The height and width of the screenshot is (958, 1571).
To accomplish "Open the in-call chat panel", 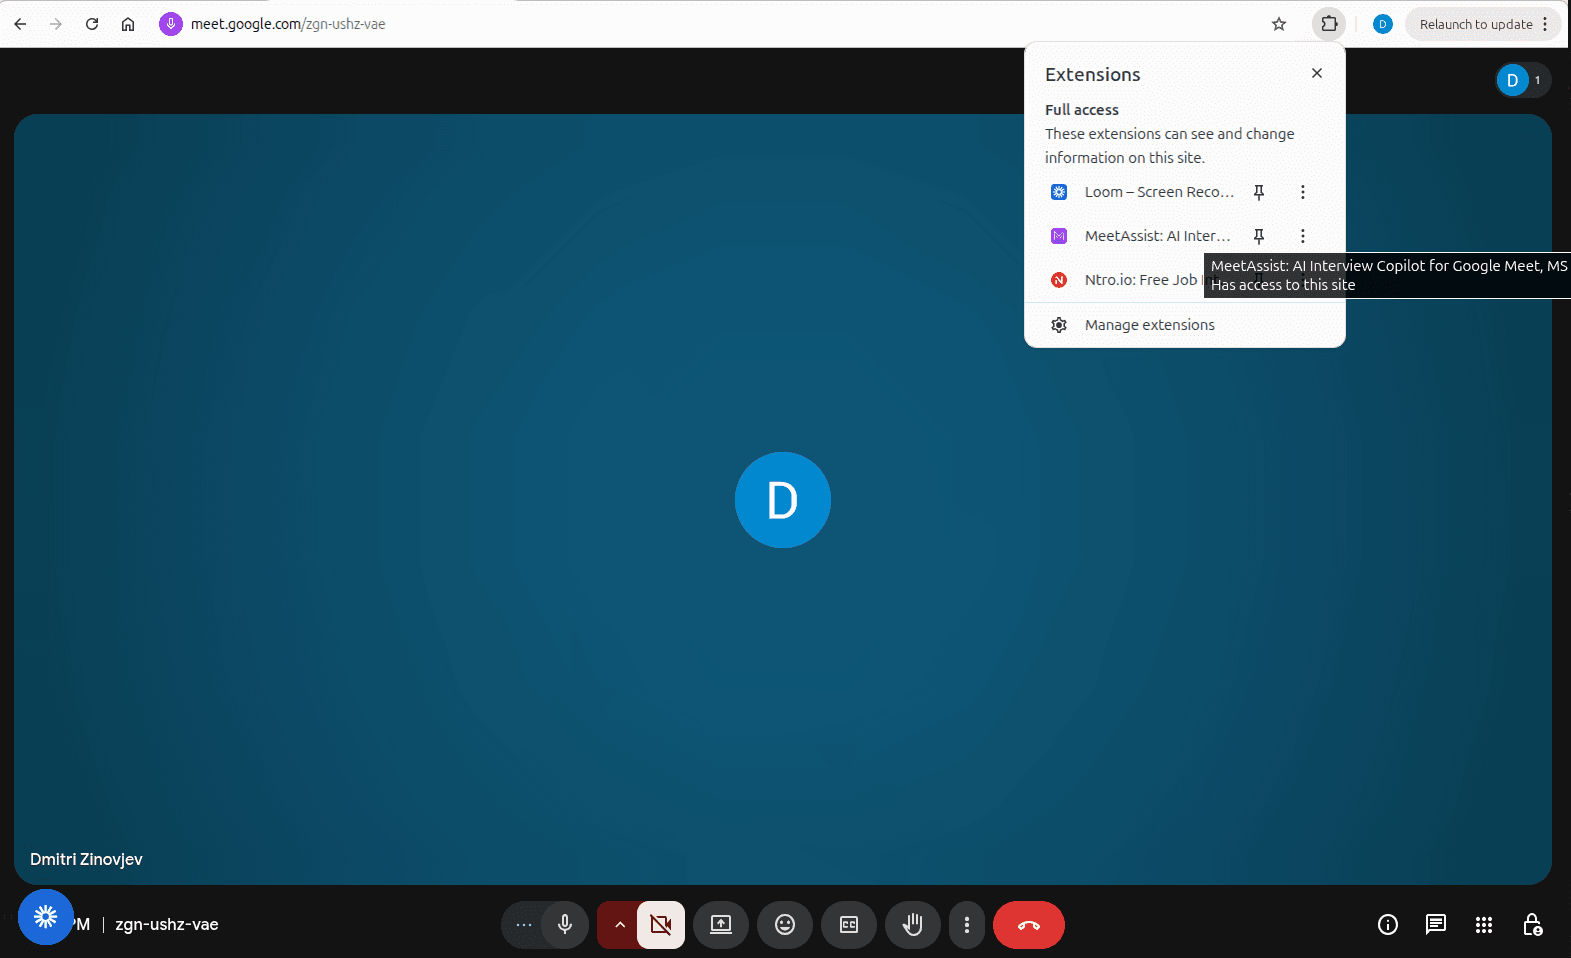I will click(1436, 925).
